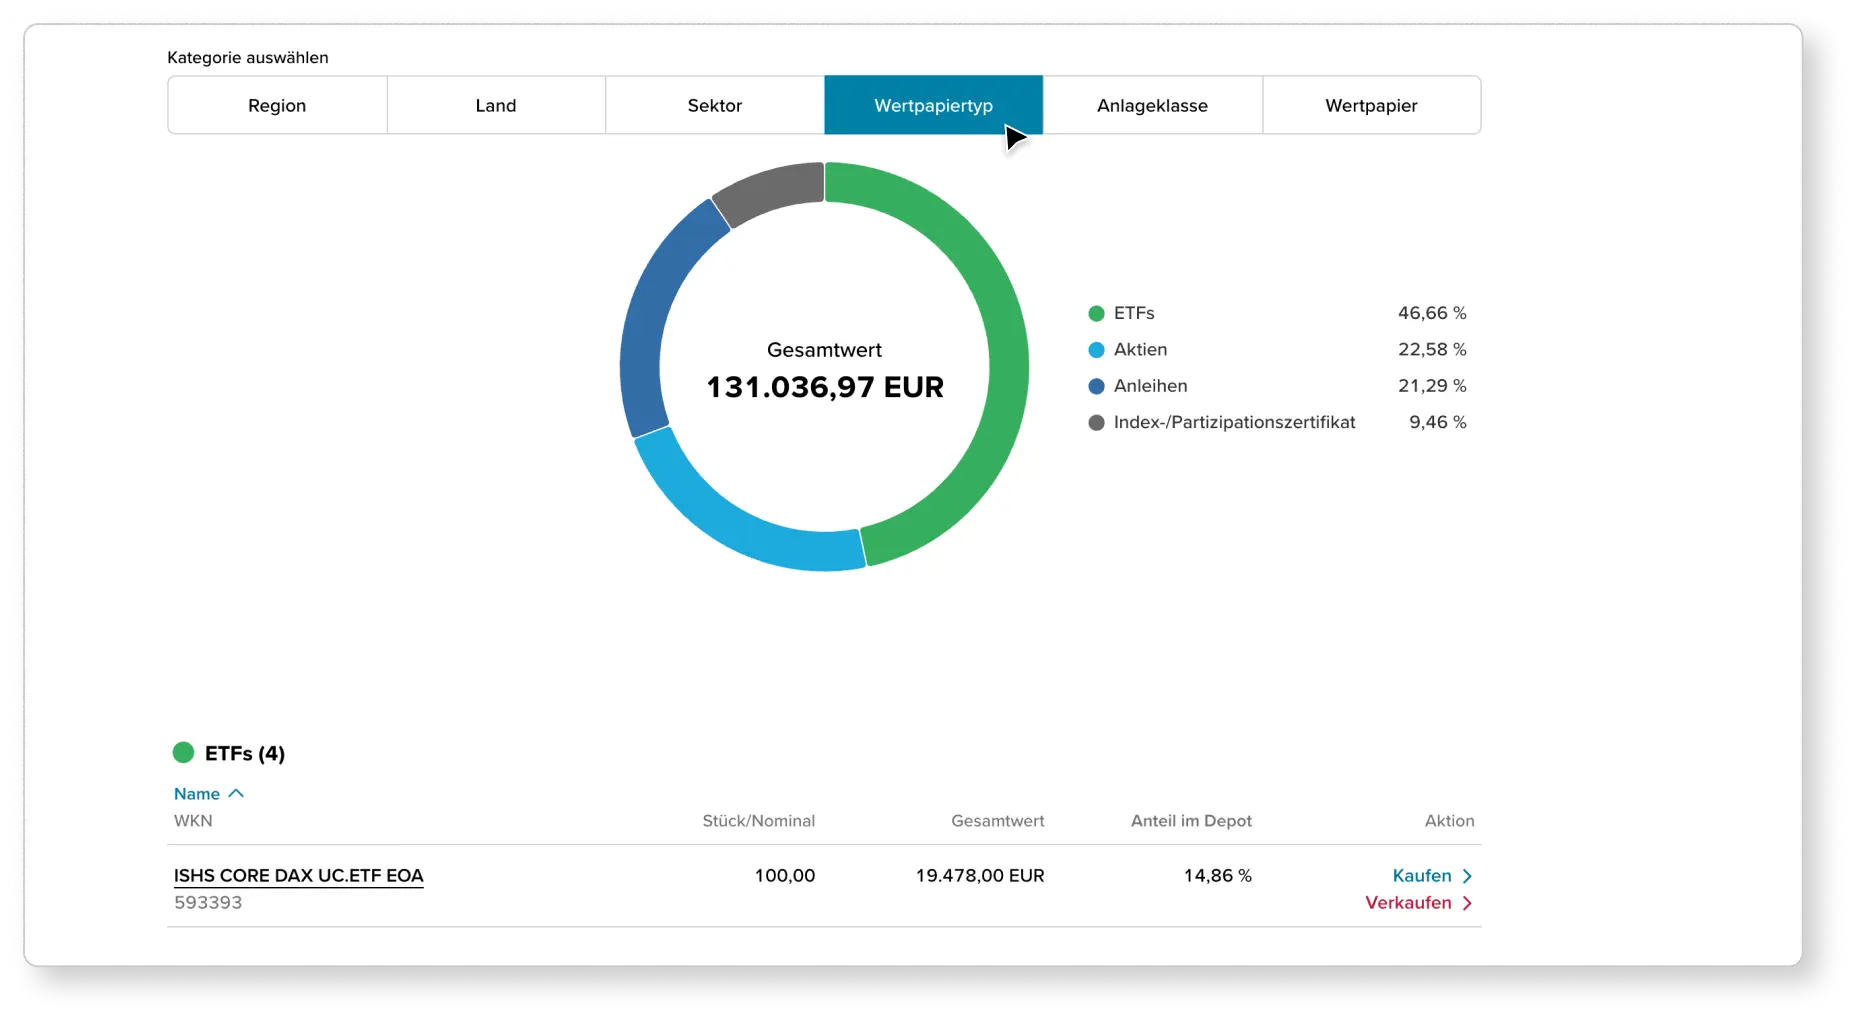Select the Region category tab
The height and width of the screenshot is (1026, 1850).
[277, 105]
